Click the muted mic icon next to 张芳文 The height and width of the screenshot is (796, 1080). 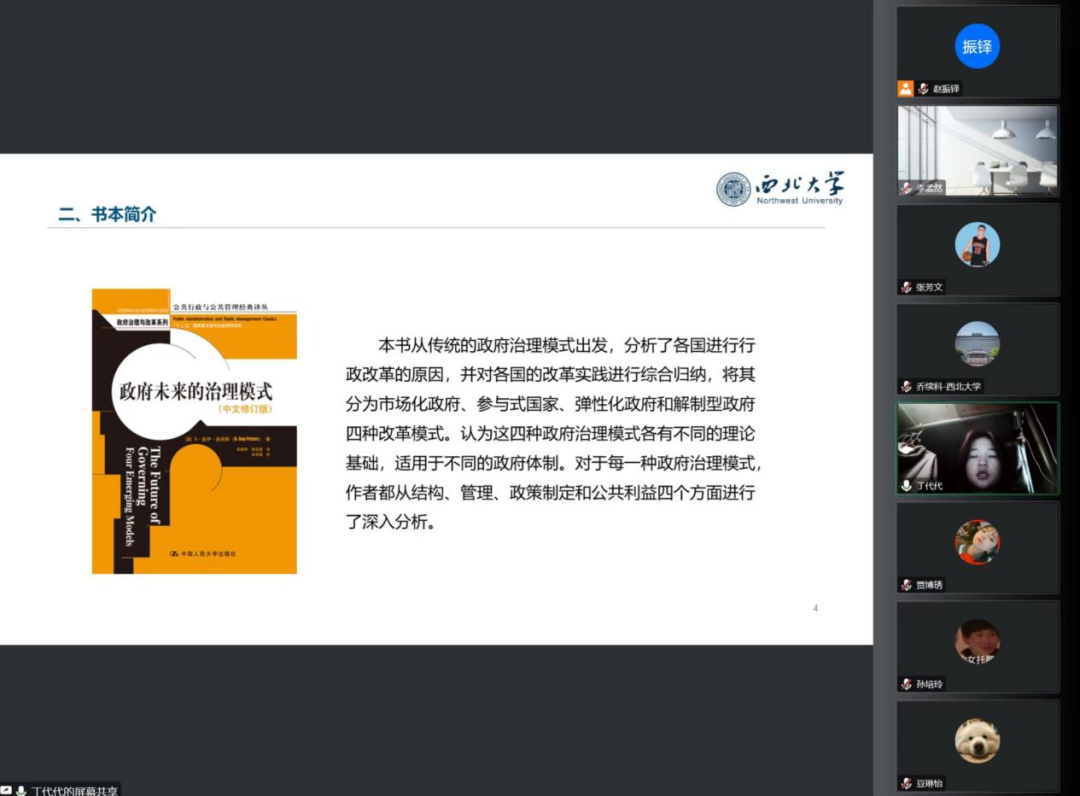[906, 287]
